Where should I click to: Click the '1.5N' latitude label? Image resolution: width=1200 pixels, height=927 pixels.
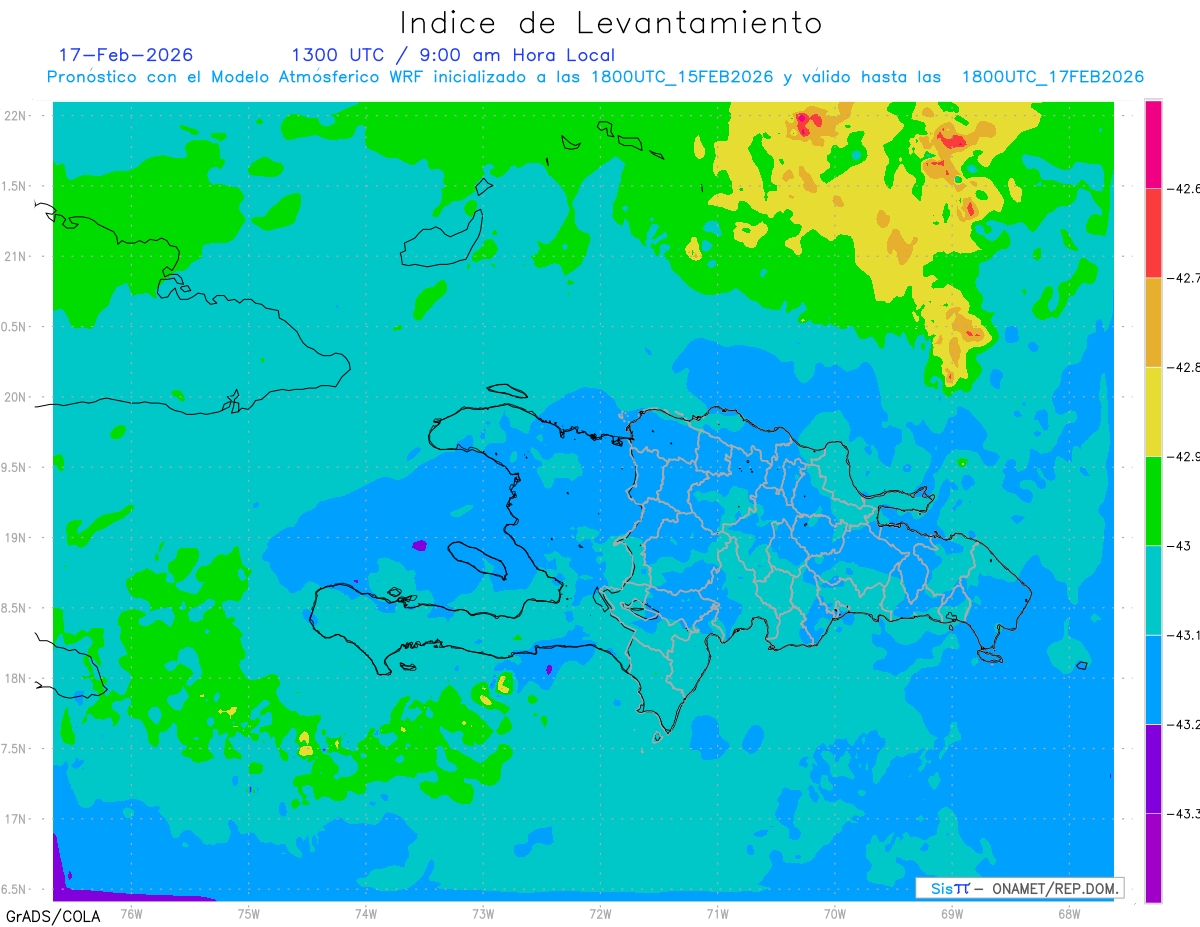[15, 186]
